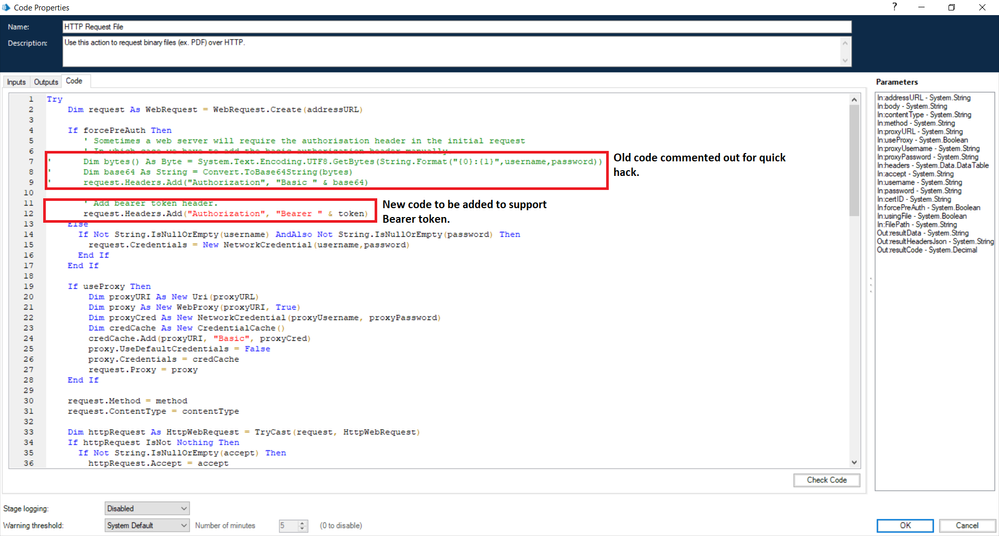Click the Cancel button

pyautogui.click(x=967, y=525)
